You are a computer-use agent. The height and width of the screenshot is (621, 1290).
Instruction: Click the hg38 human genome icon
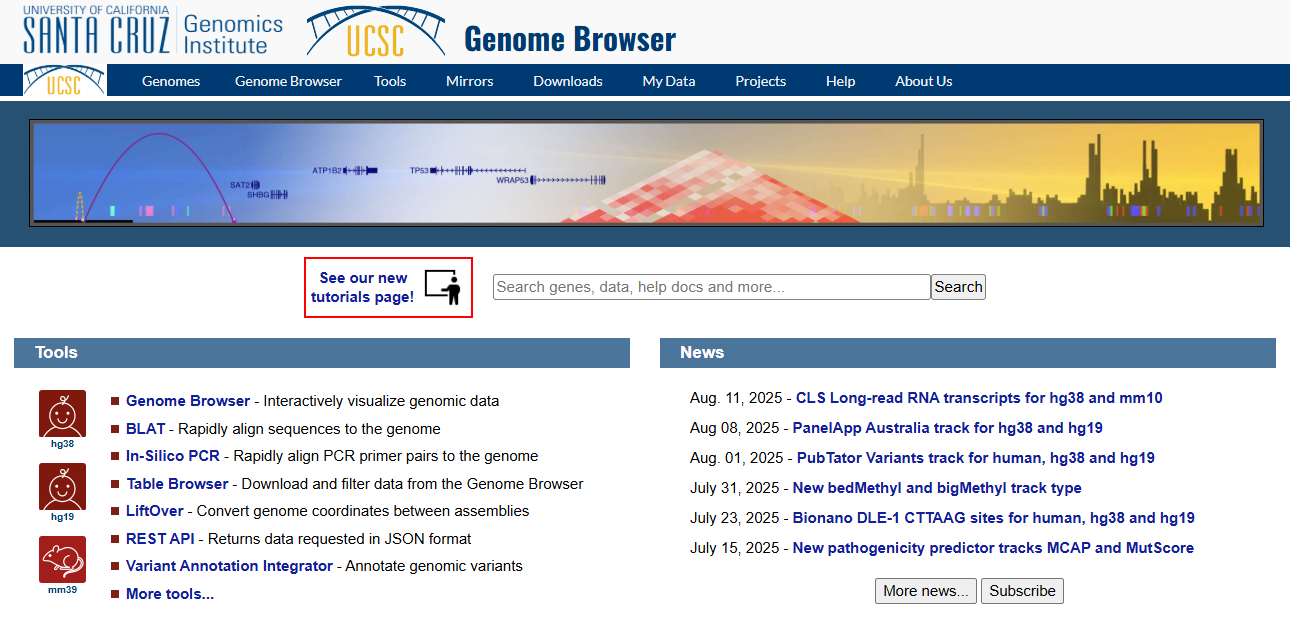coord(62,413)
